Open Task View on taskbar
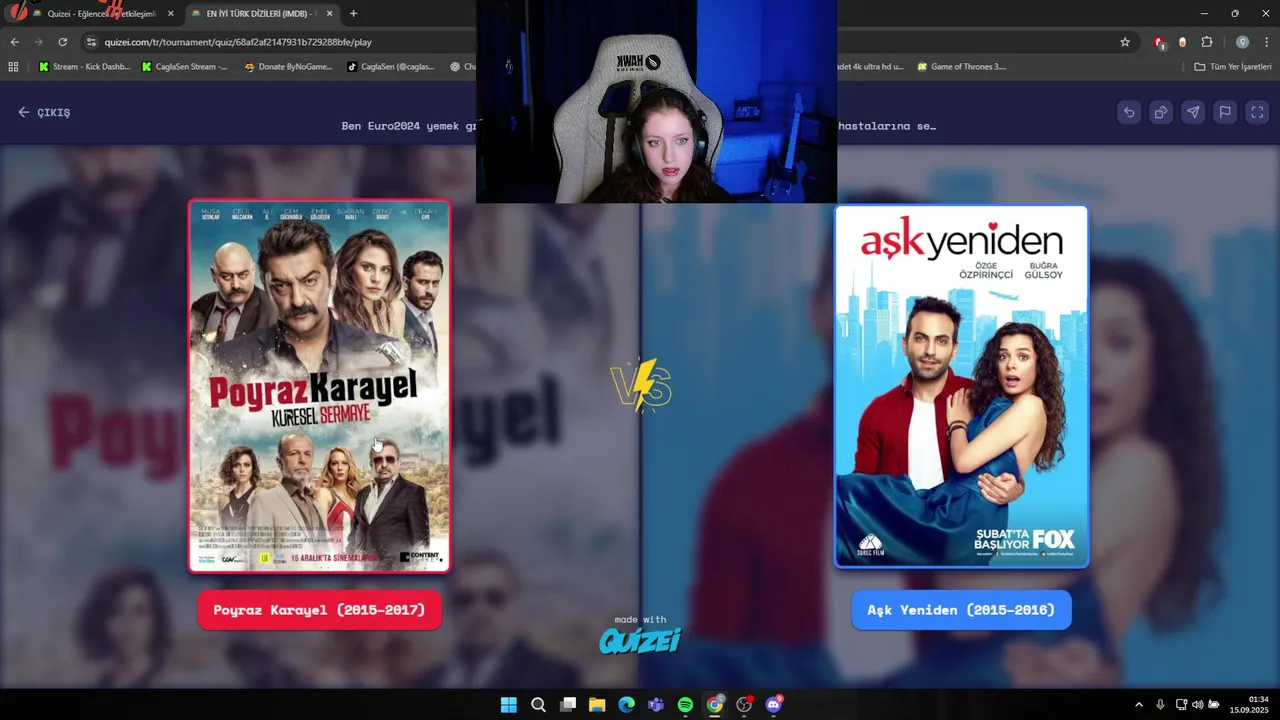 [568, 705]
